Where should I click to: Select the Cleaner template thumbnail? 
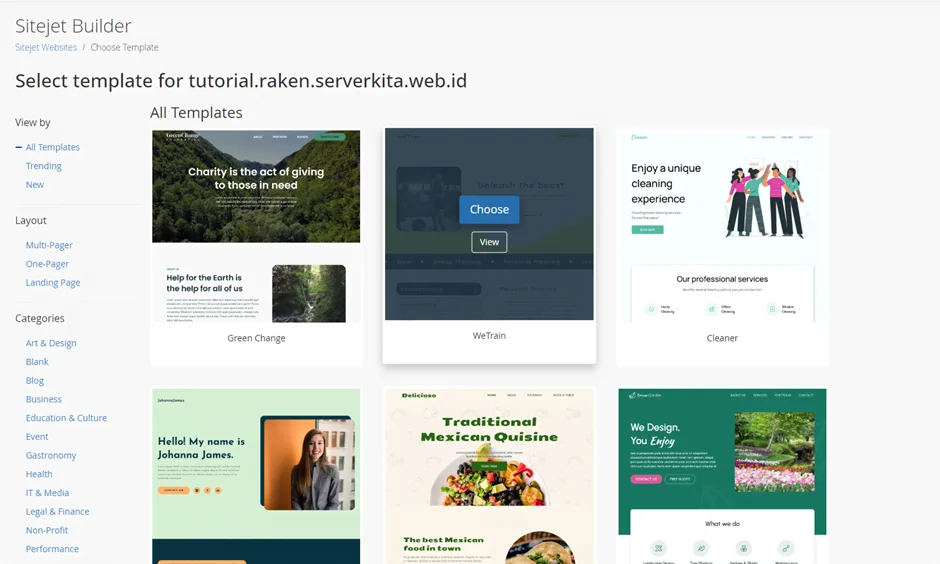point(722,226)
